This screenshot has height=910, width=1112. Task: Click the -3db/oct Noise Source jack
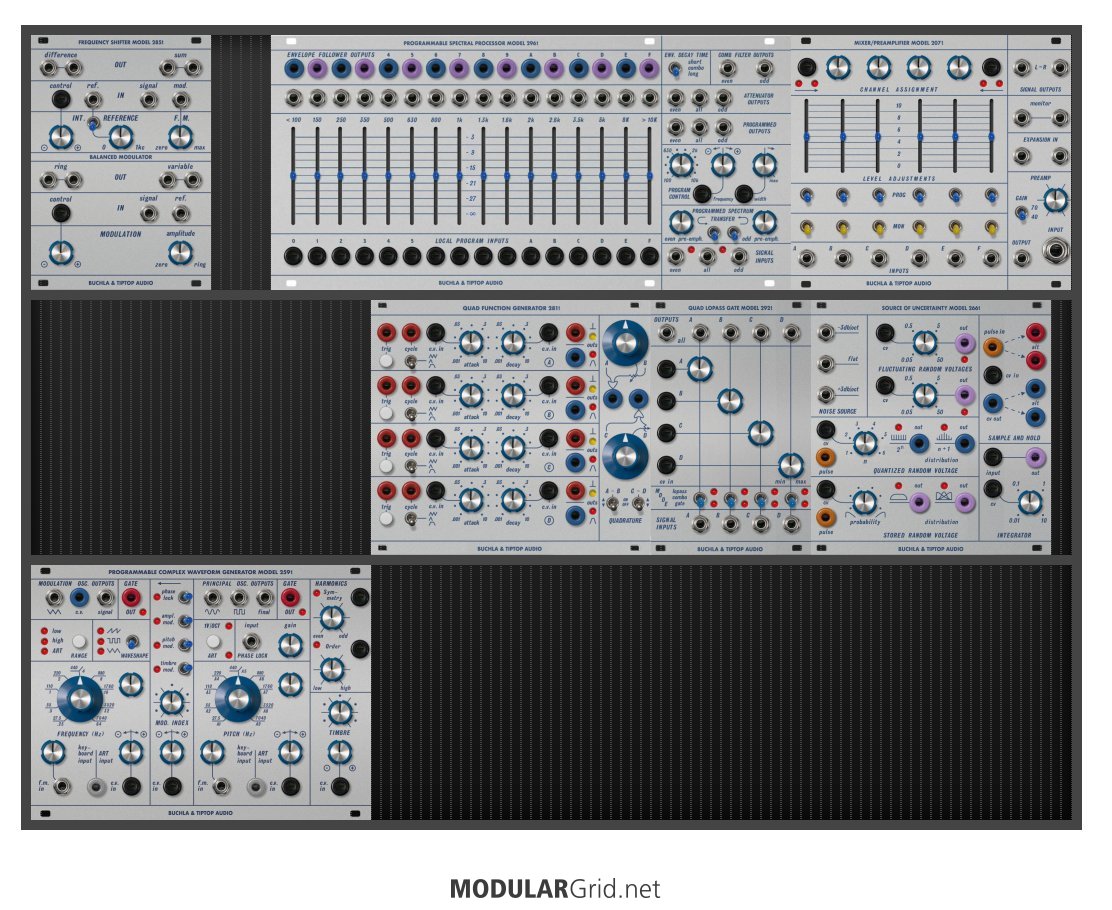[x=826, y=333]
